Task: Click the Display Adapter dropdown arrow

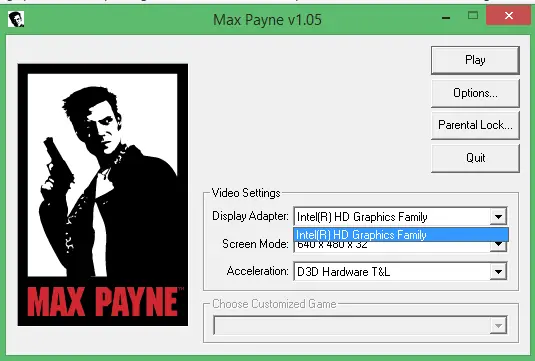Action: (498, 217)
